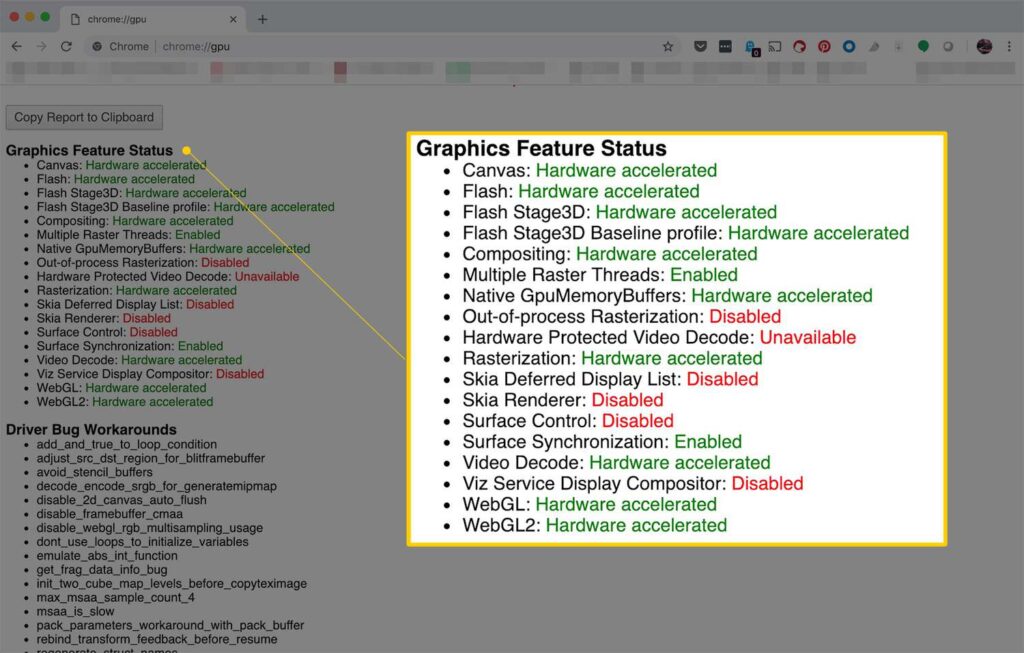Image resolution: width=1024 pixels, height=653 pixels.
Task: Open the Ghostery ghost extension icon
Action: tap(751, 48)
